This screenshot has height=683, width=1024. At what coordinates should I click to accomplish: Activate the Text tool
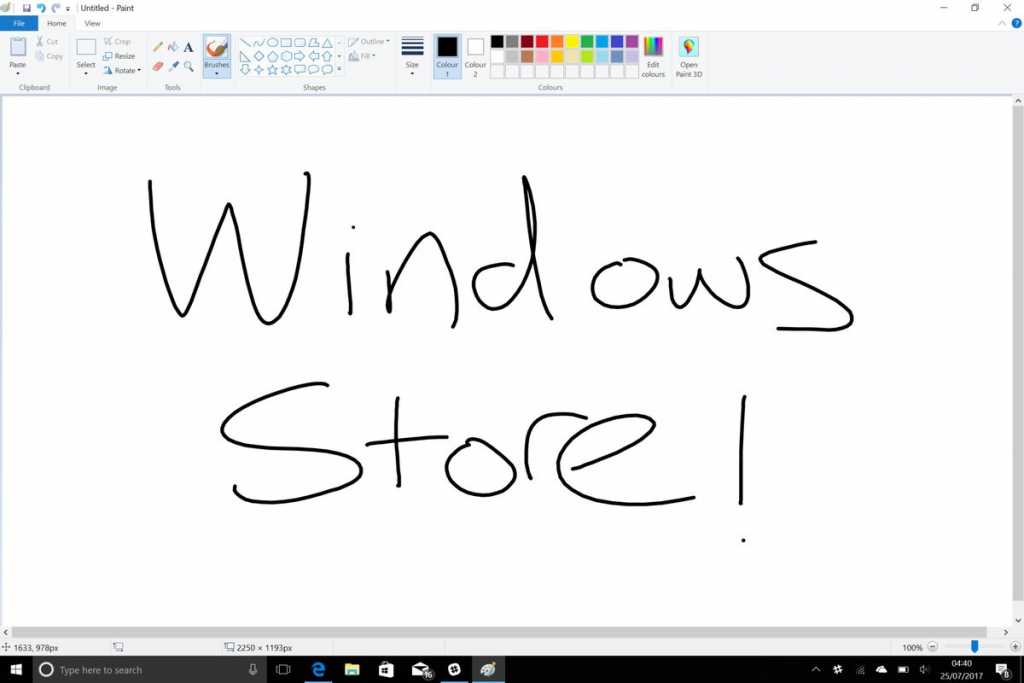(187, 46)
